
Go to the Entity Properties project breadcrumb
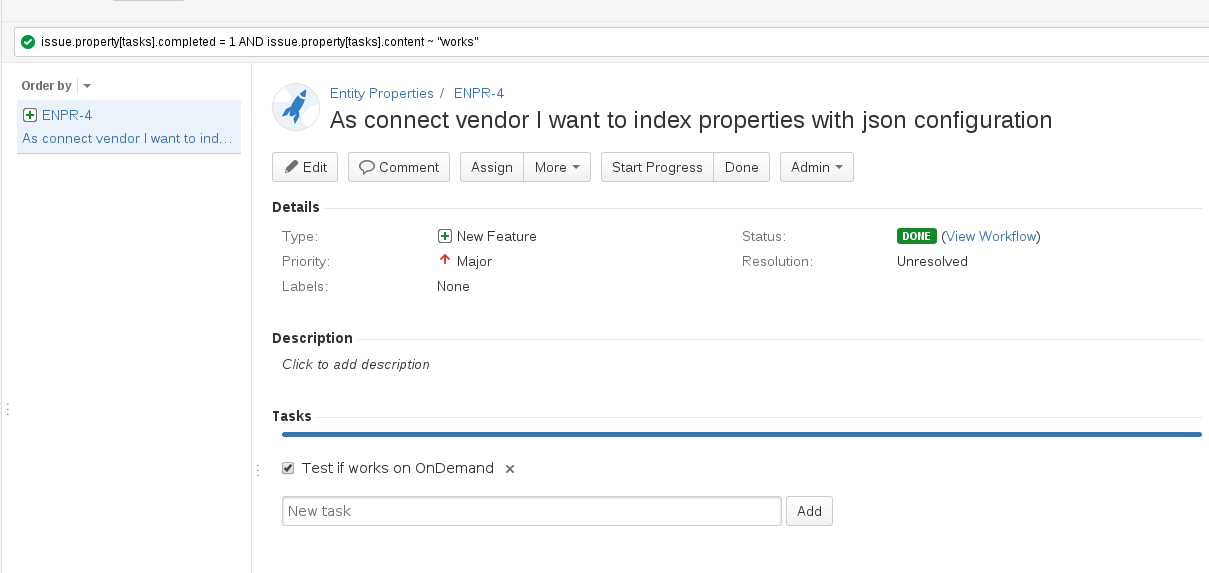tap(382, 93)
